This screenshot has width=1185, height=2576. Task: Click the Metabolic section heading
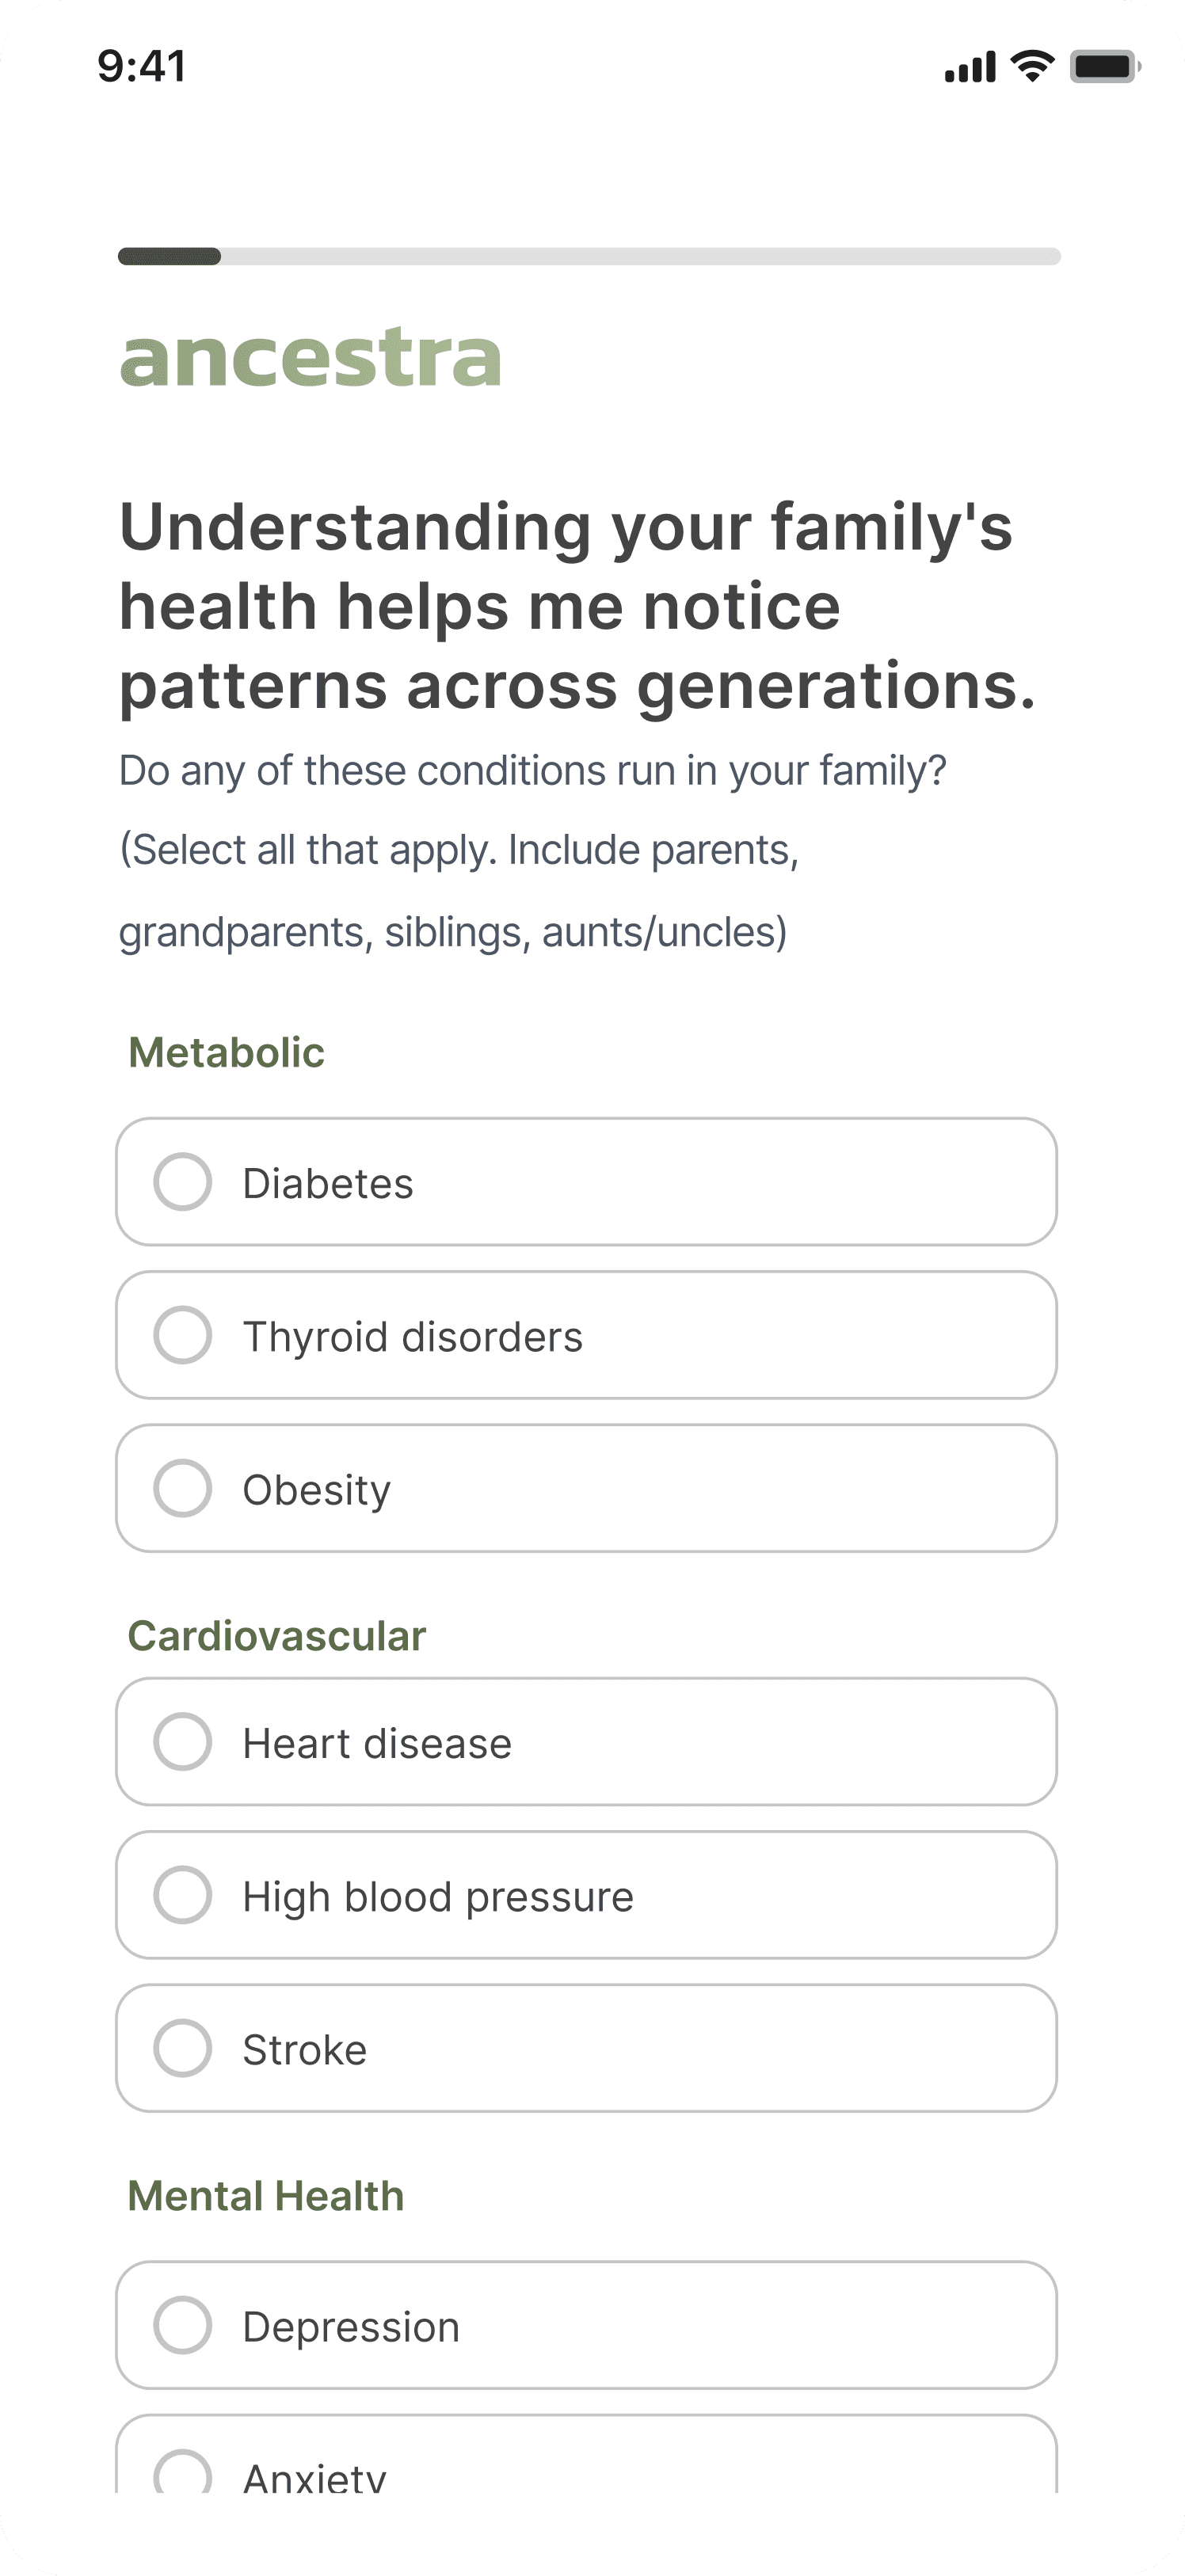pyautogui.click(x=227, y=1052)
